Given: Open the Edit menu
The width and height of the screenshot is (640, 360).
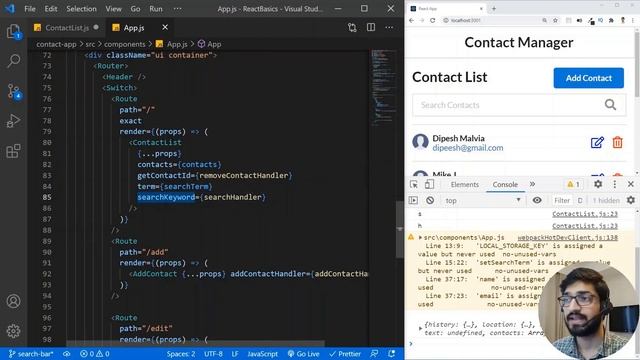Looking at the screenshot, I should pos(51,9).
